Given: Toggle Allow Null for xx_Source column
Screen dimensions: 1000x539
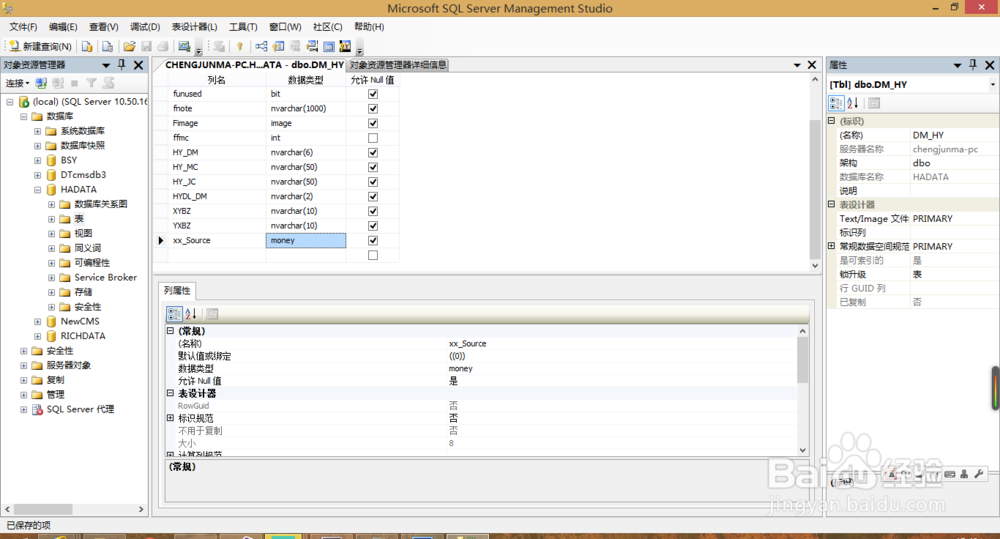Looking at the screenshot, I should click(x=373, y=240).
